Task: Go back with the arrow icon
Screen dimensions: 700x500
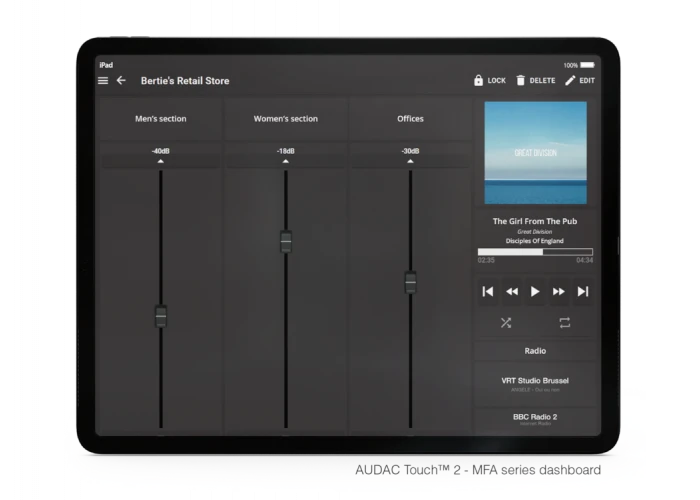Action: click(121, 80)
